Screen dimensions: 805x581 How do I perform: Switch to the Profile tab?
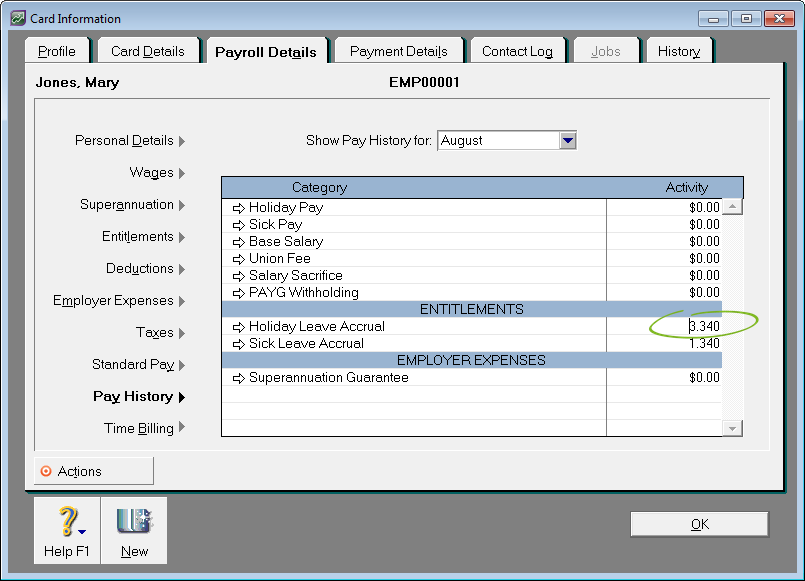point(57,51)
